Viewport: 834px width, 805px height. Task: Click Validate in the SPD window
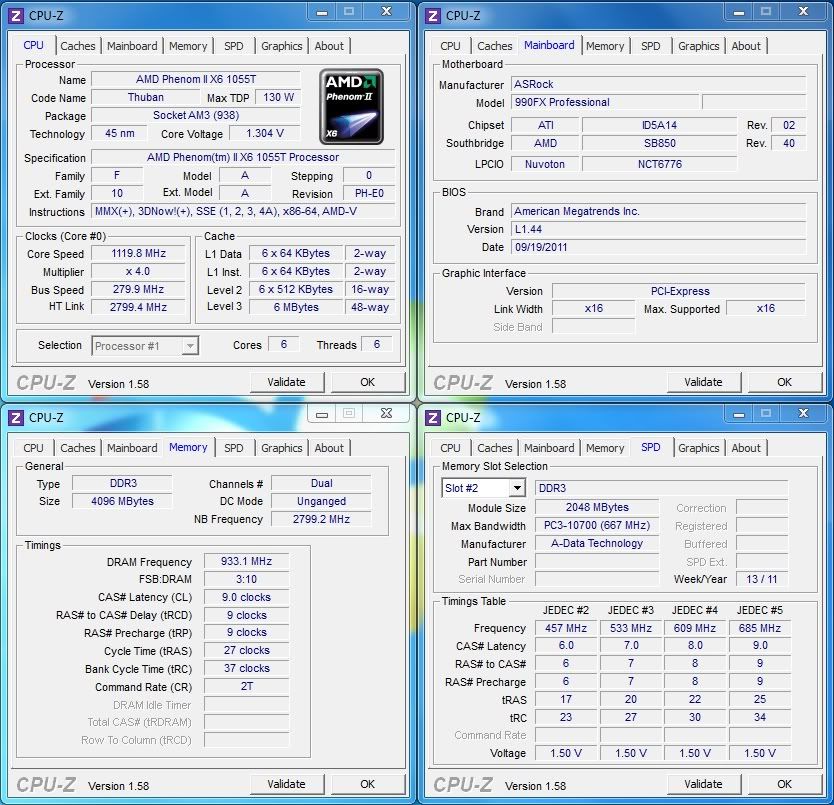(x=703, y=784)
